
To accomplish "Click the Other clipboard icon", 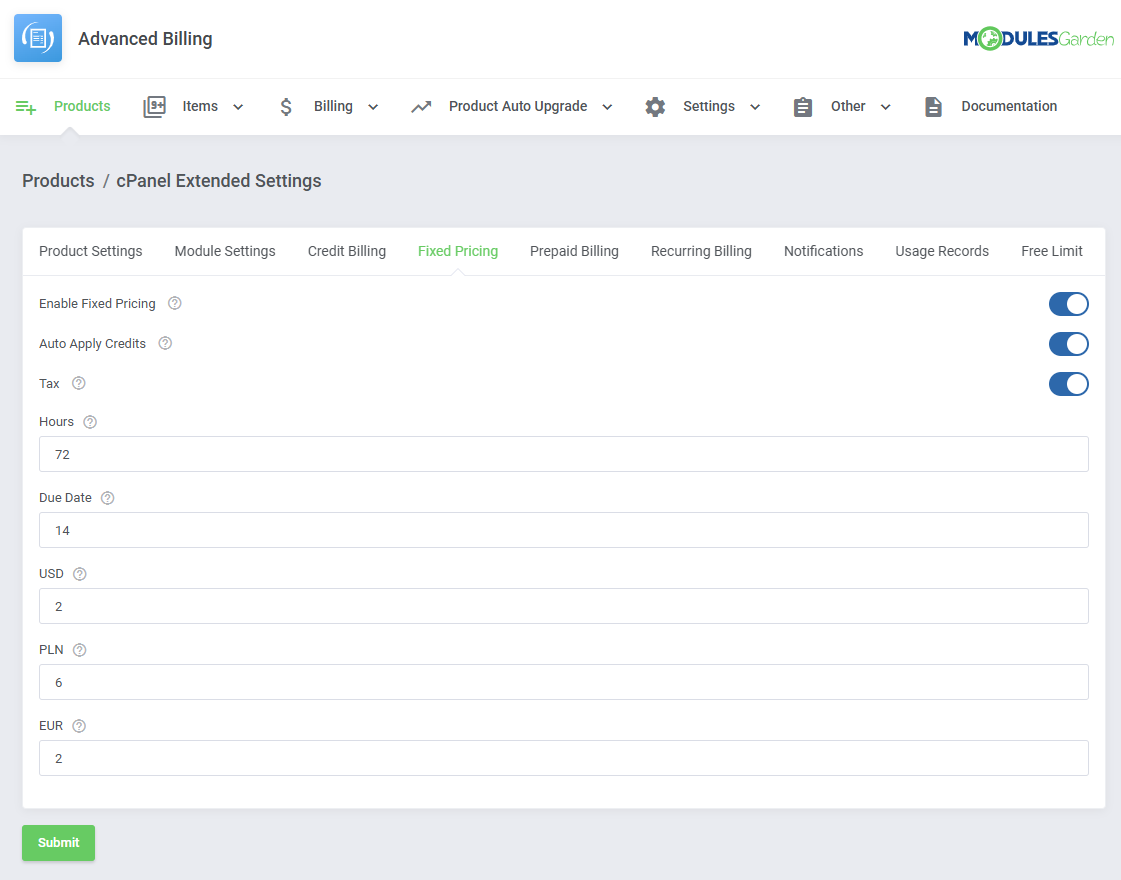I will (x=803, y=107).
